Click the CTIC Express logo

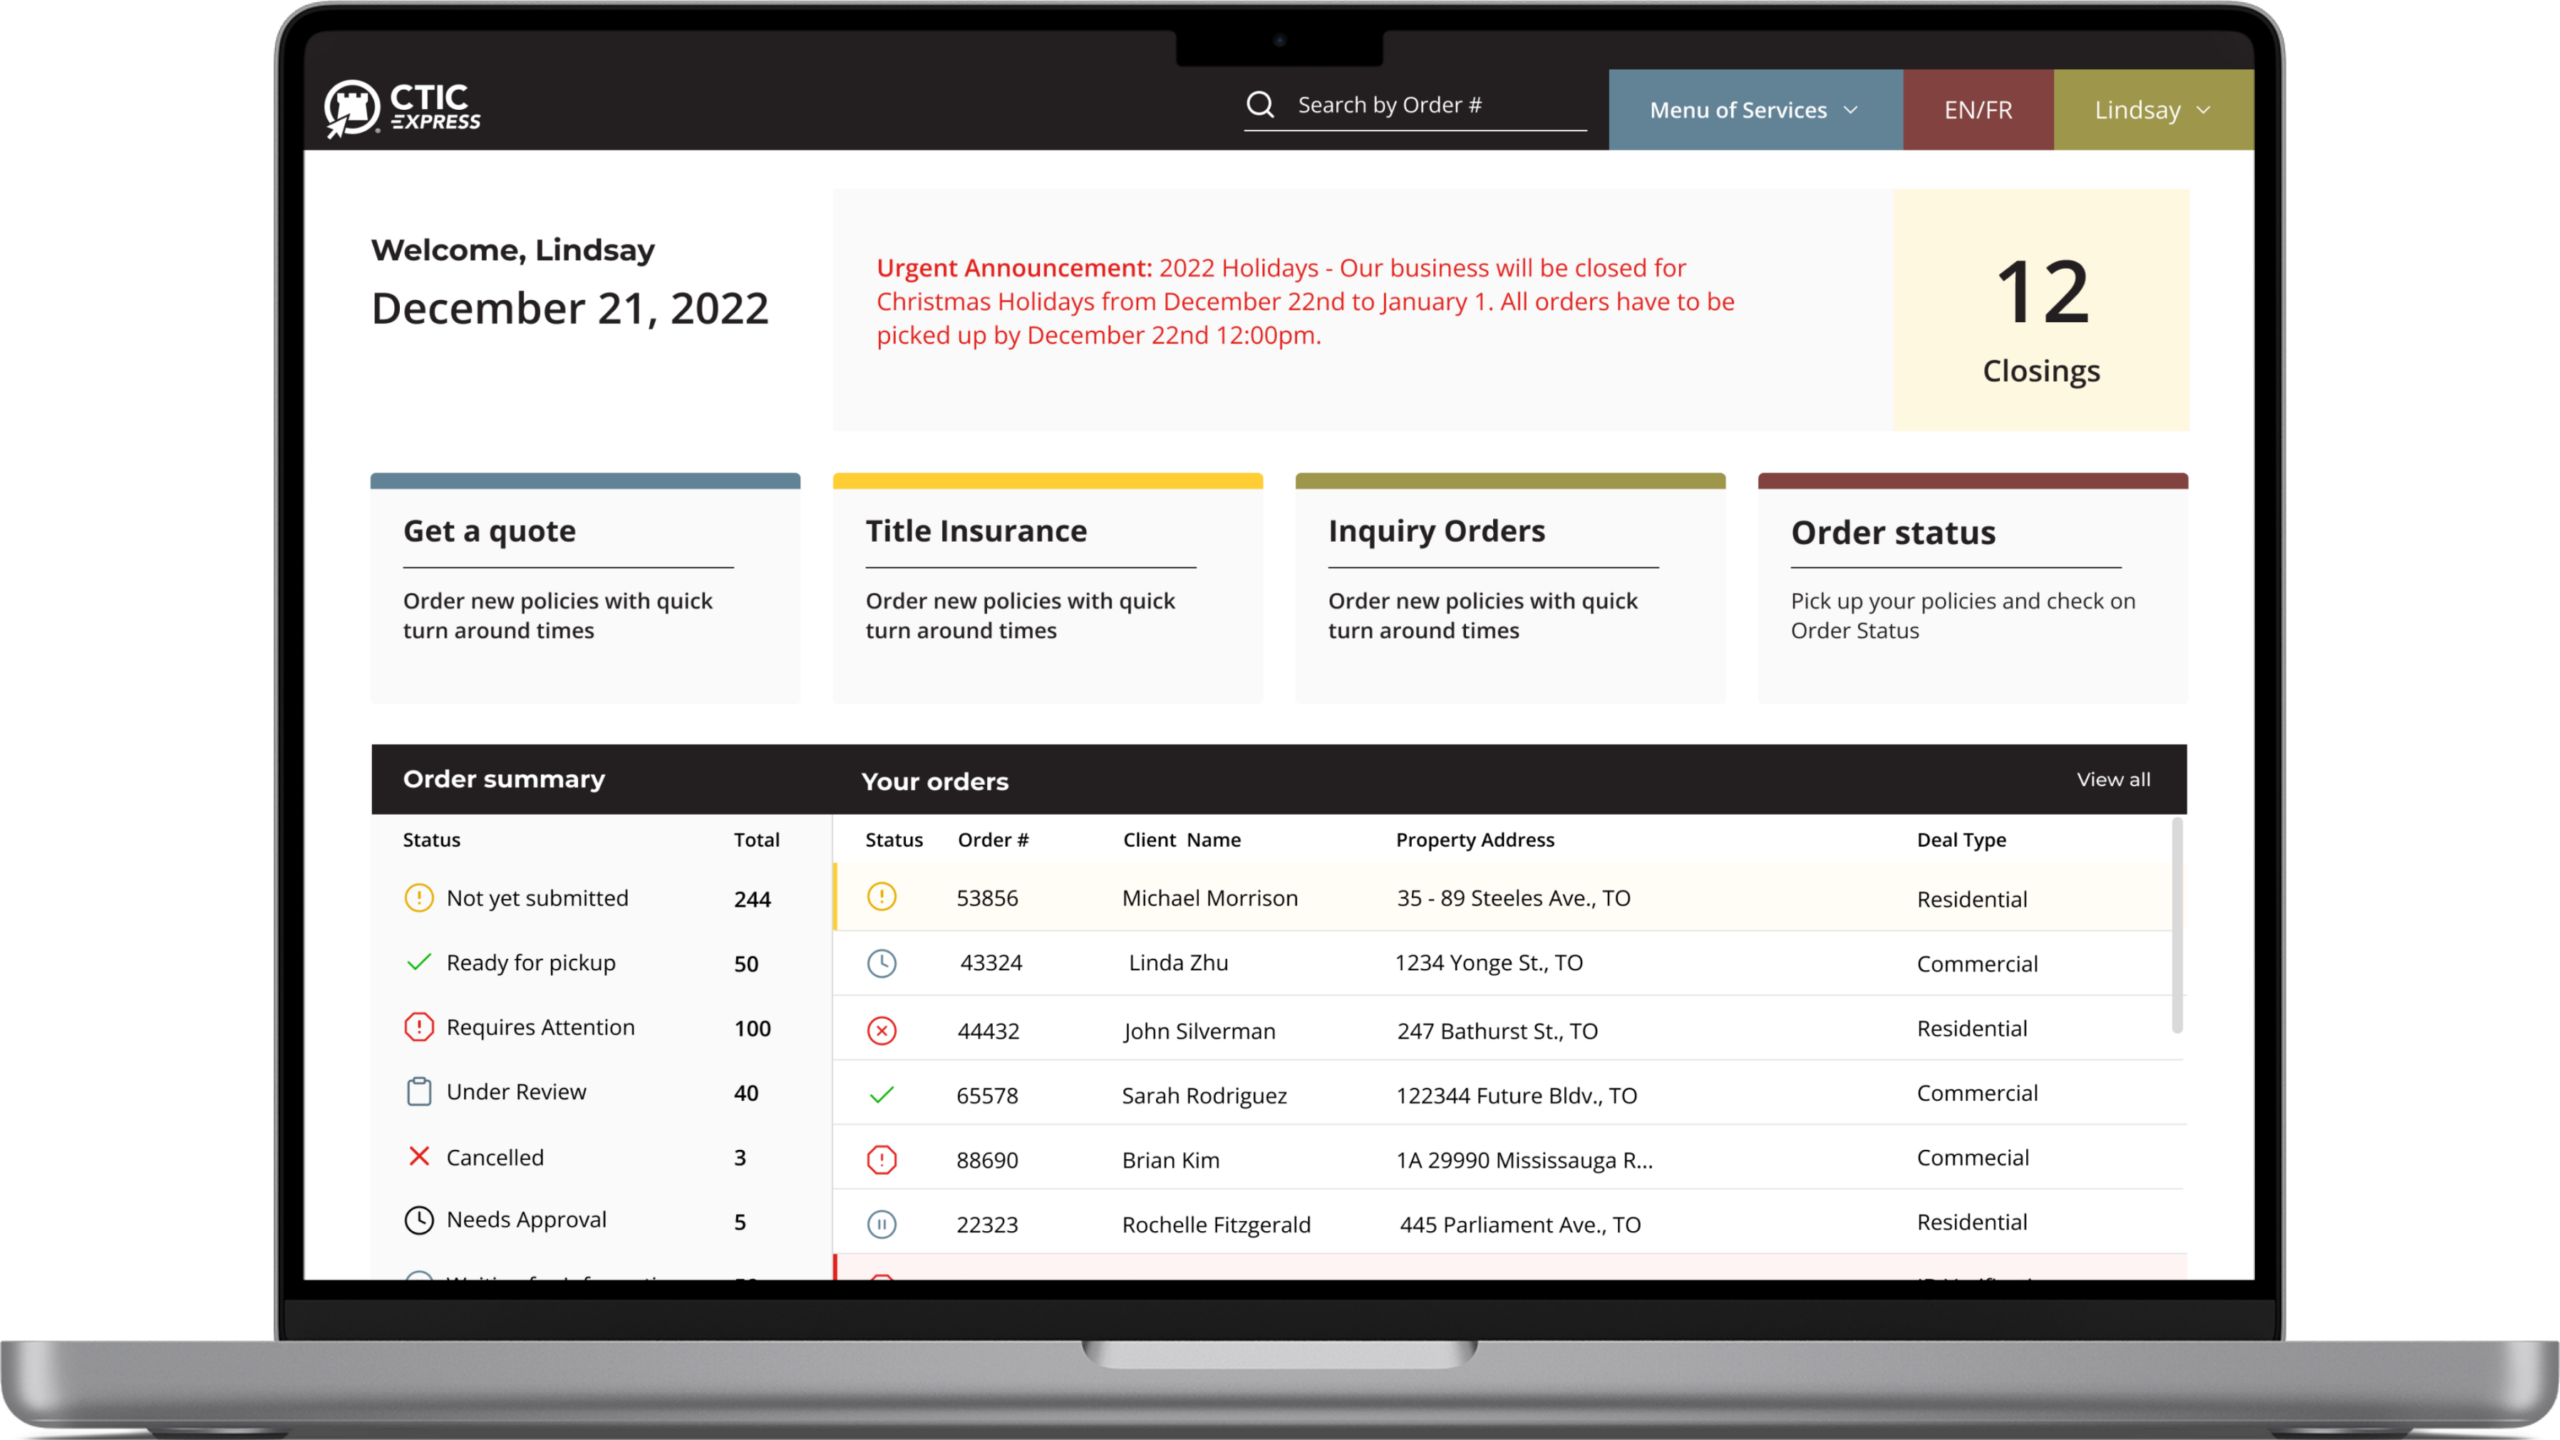tap(402, 108)
